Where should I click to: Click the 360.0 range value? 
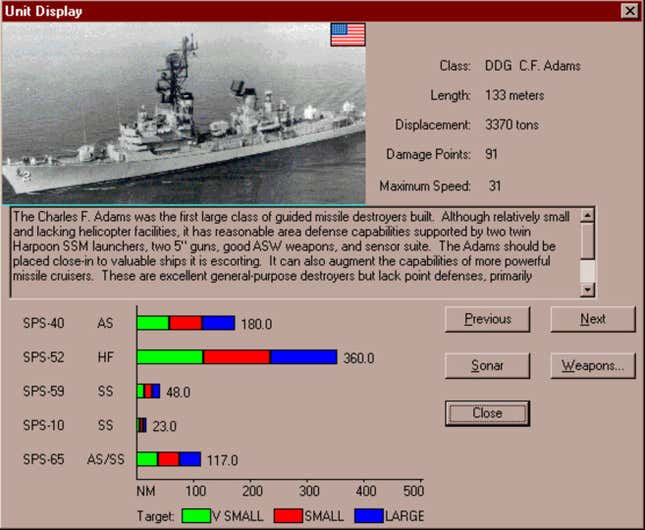(x=359, y=358)
